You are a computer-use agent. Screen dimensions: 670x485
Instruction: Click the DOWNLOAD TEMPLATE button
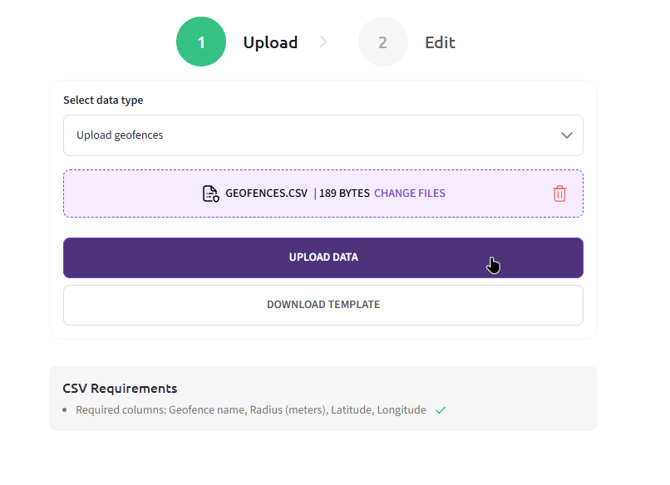tap(323, 305)
